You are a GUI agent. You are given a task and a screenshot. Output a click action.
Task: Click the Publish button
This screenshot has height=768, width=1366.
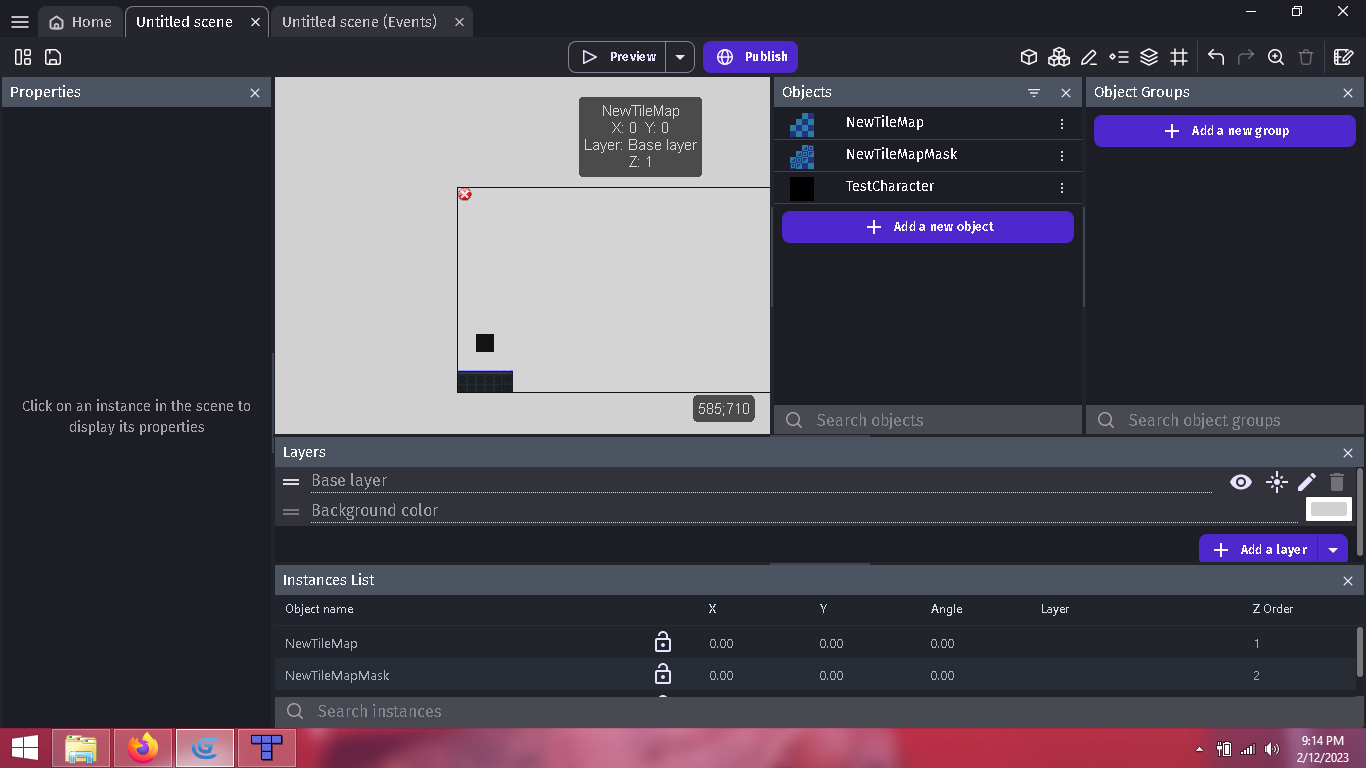tap(750, 57)
